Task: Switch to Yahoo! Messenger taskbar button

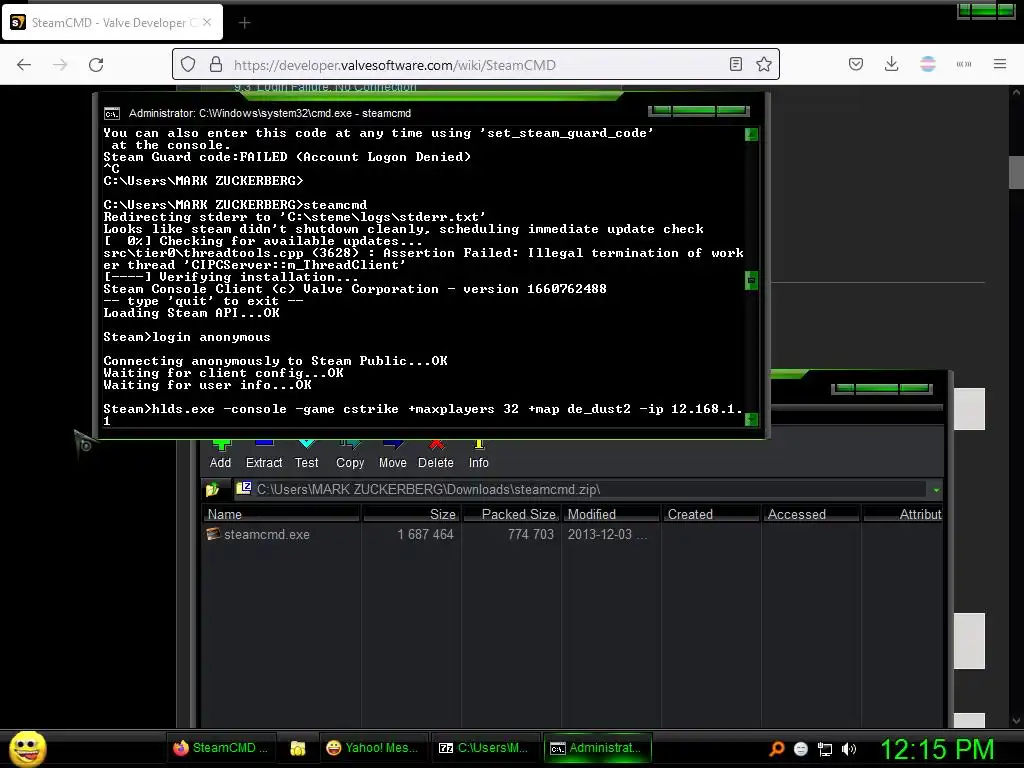Action: tap(373, 748)
